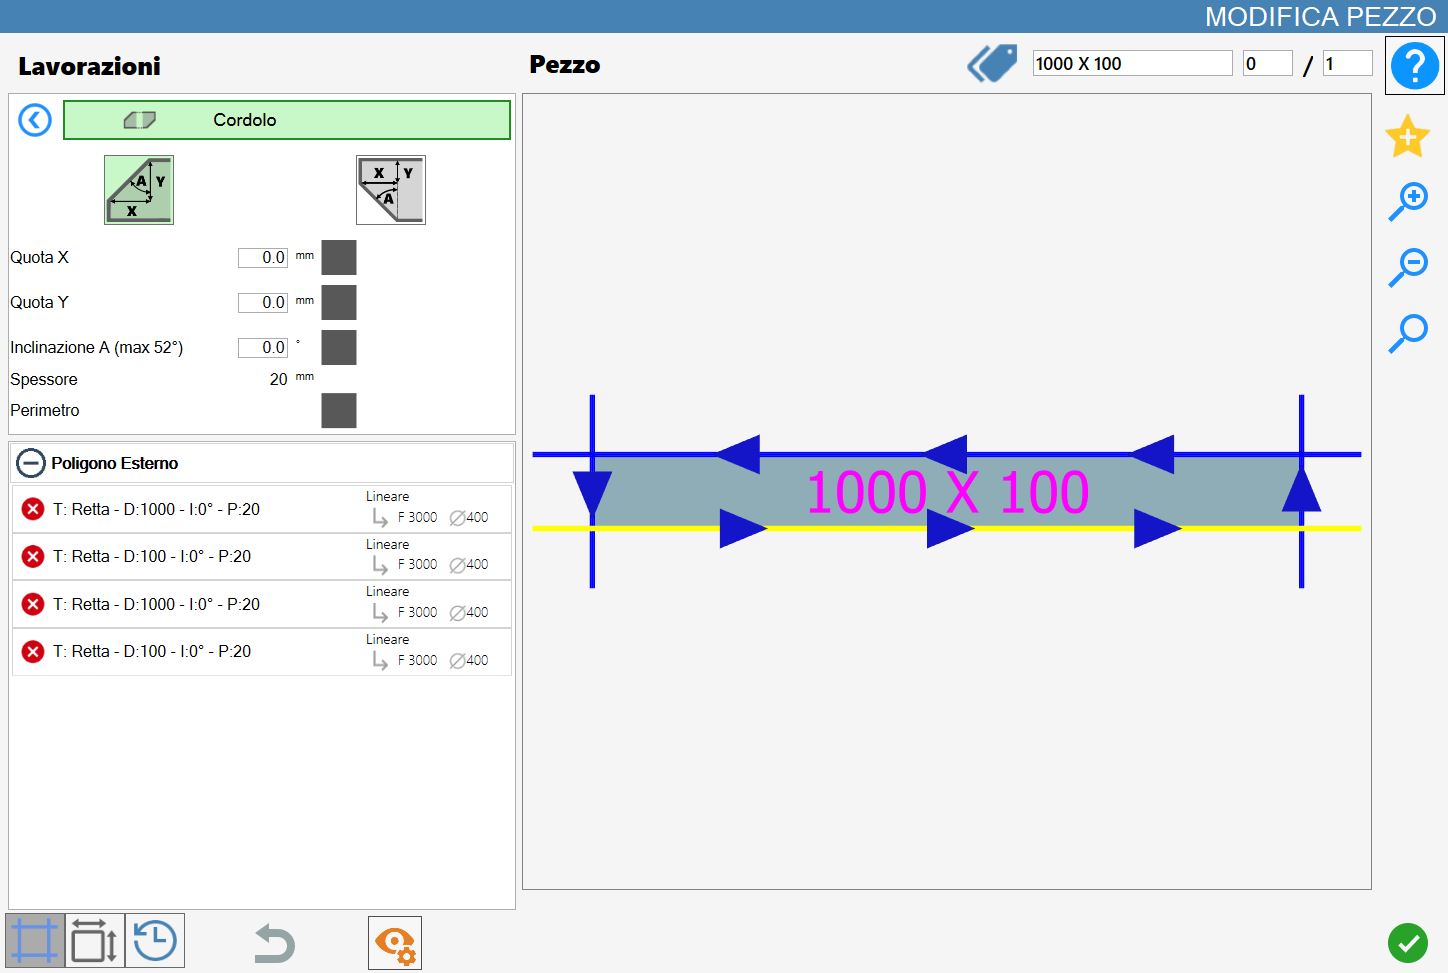The height and width of the screenshot is (973, 1448).
Task: Open the history clock icon
Action: tap(155, 941)
